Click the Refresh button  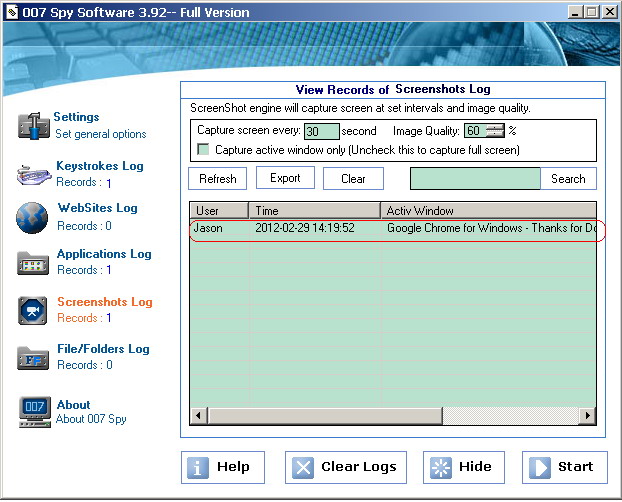217,179
